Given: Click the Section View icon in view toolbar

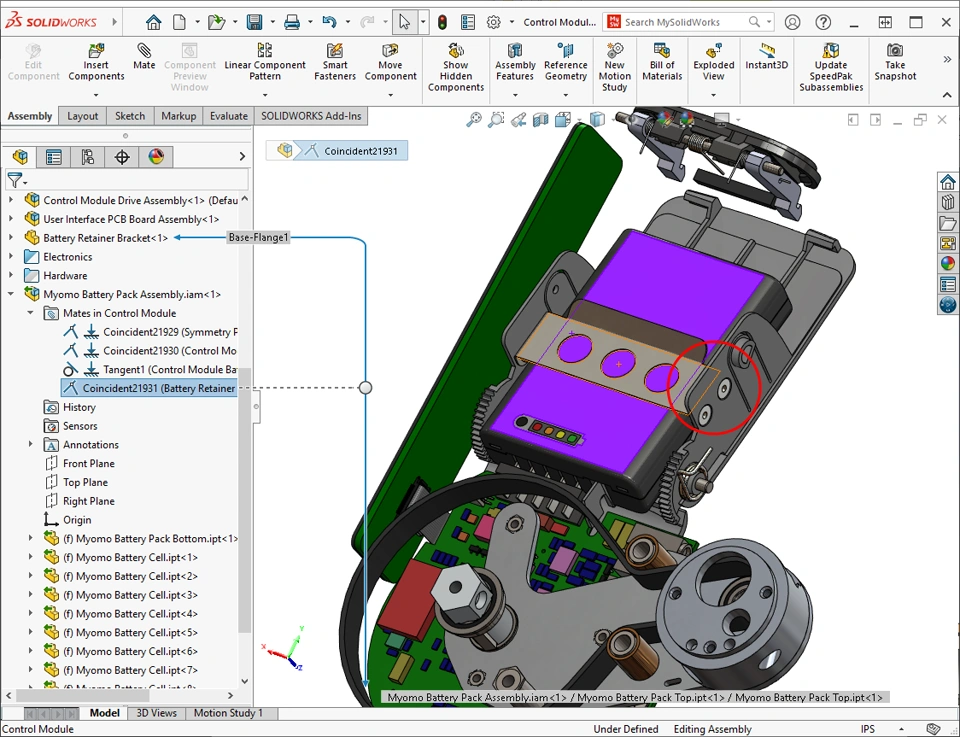Looking at the screenshot, I should 540,119.
